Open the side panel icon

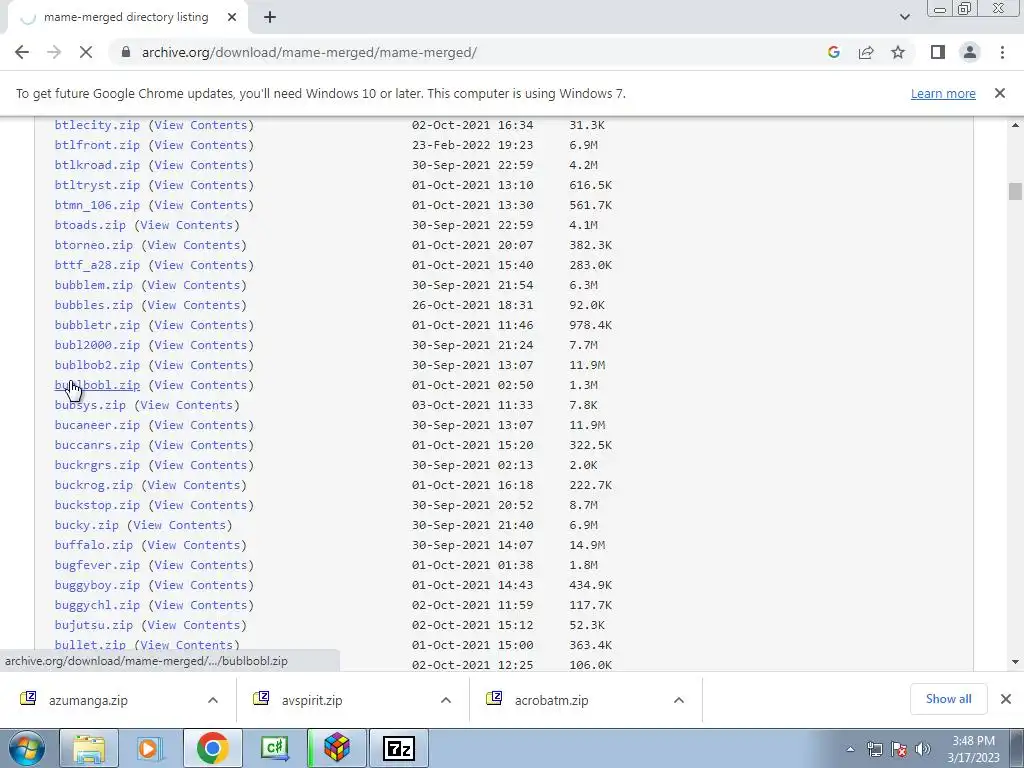pyautogui.click(x=938, y=52)
